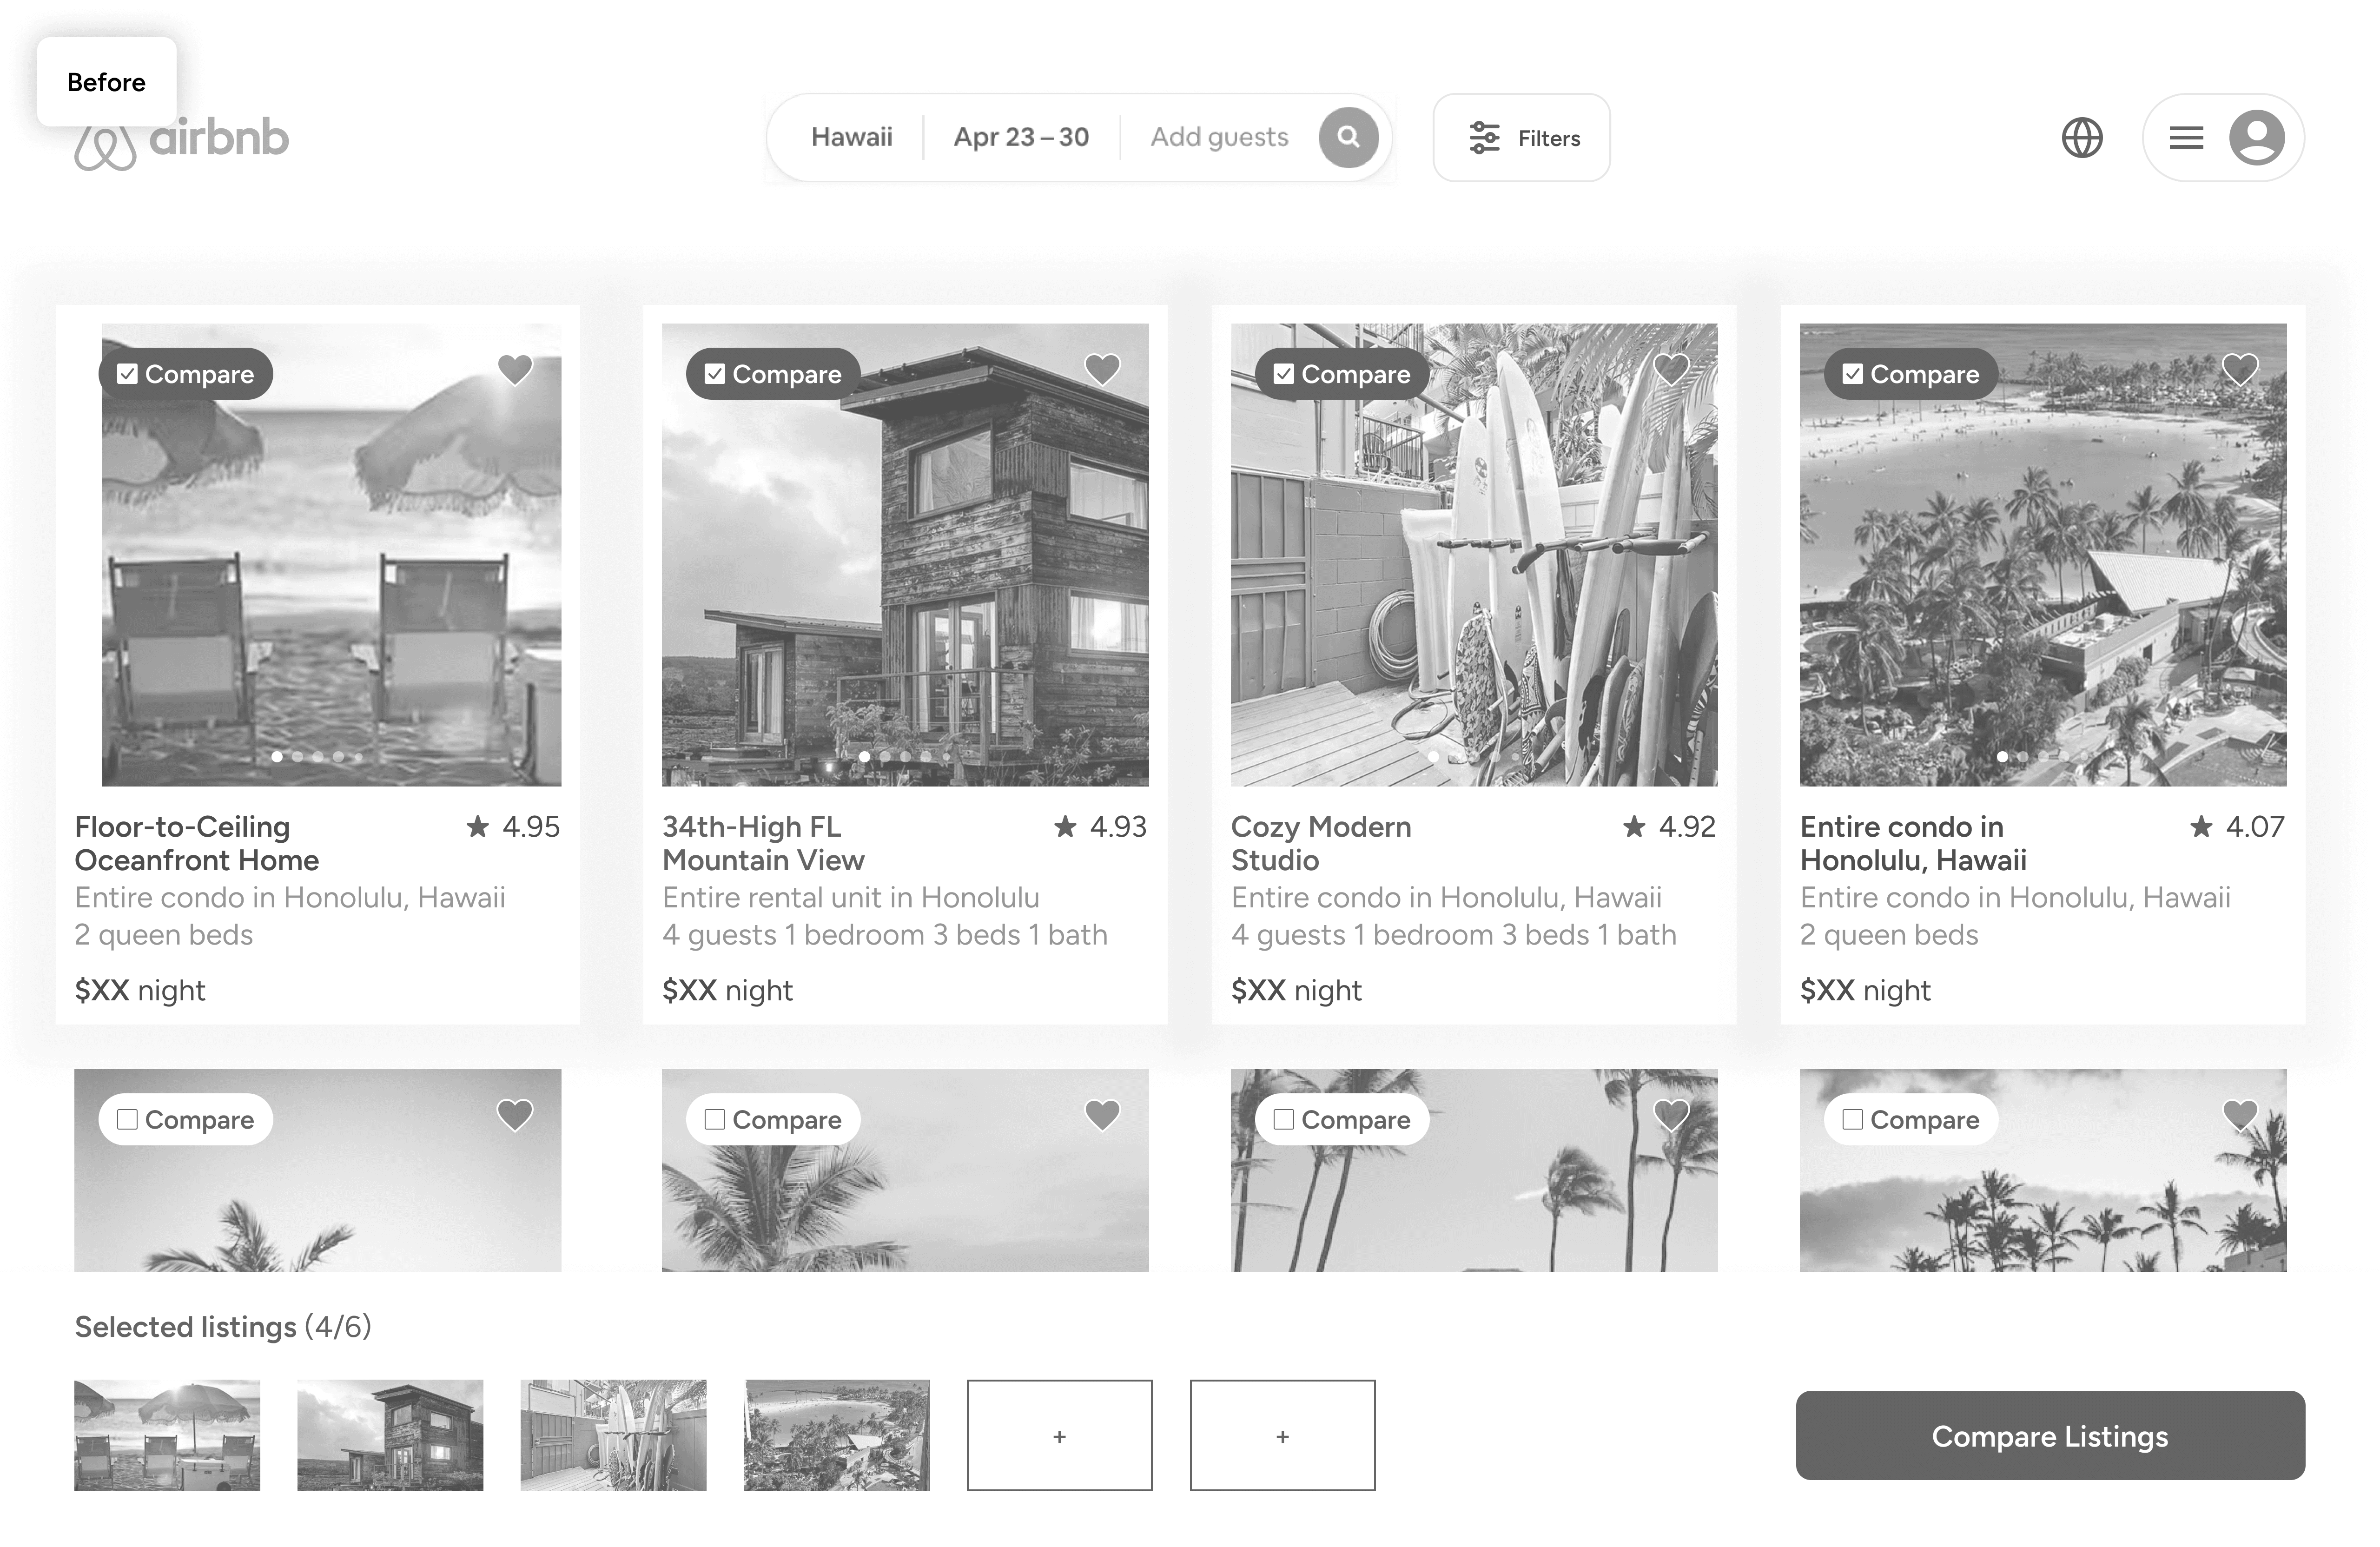2380x1547 pixels.
Task: Check Compare on second-row first listing
Action: pyautogui.click(x=128, y=1119)
